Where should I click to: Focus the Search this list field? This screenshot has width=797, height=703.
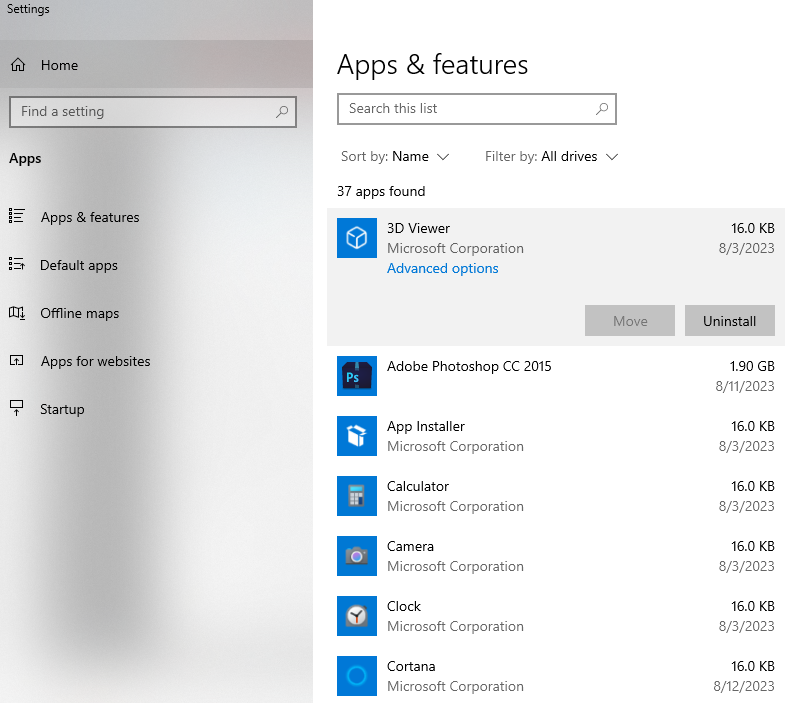(477, 108)
